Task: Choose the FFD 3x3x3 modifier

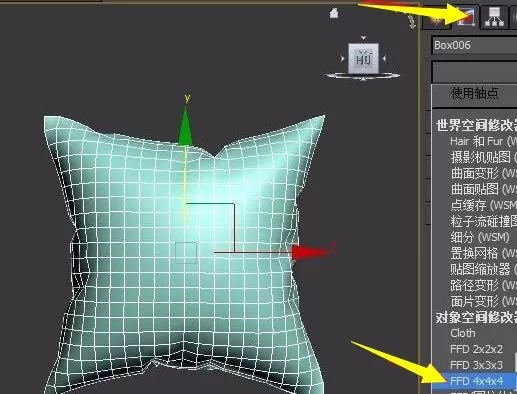Action: tap(476, 365)
